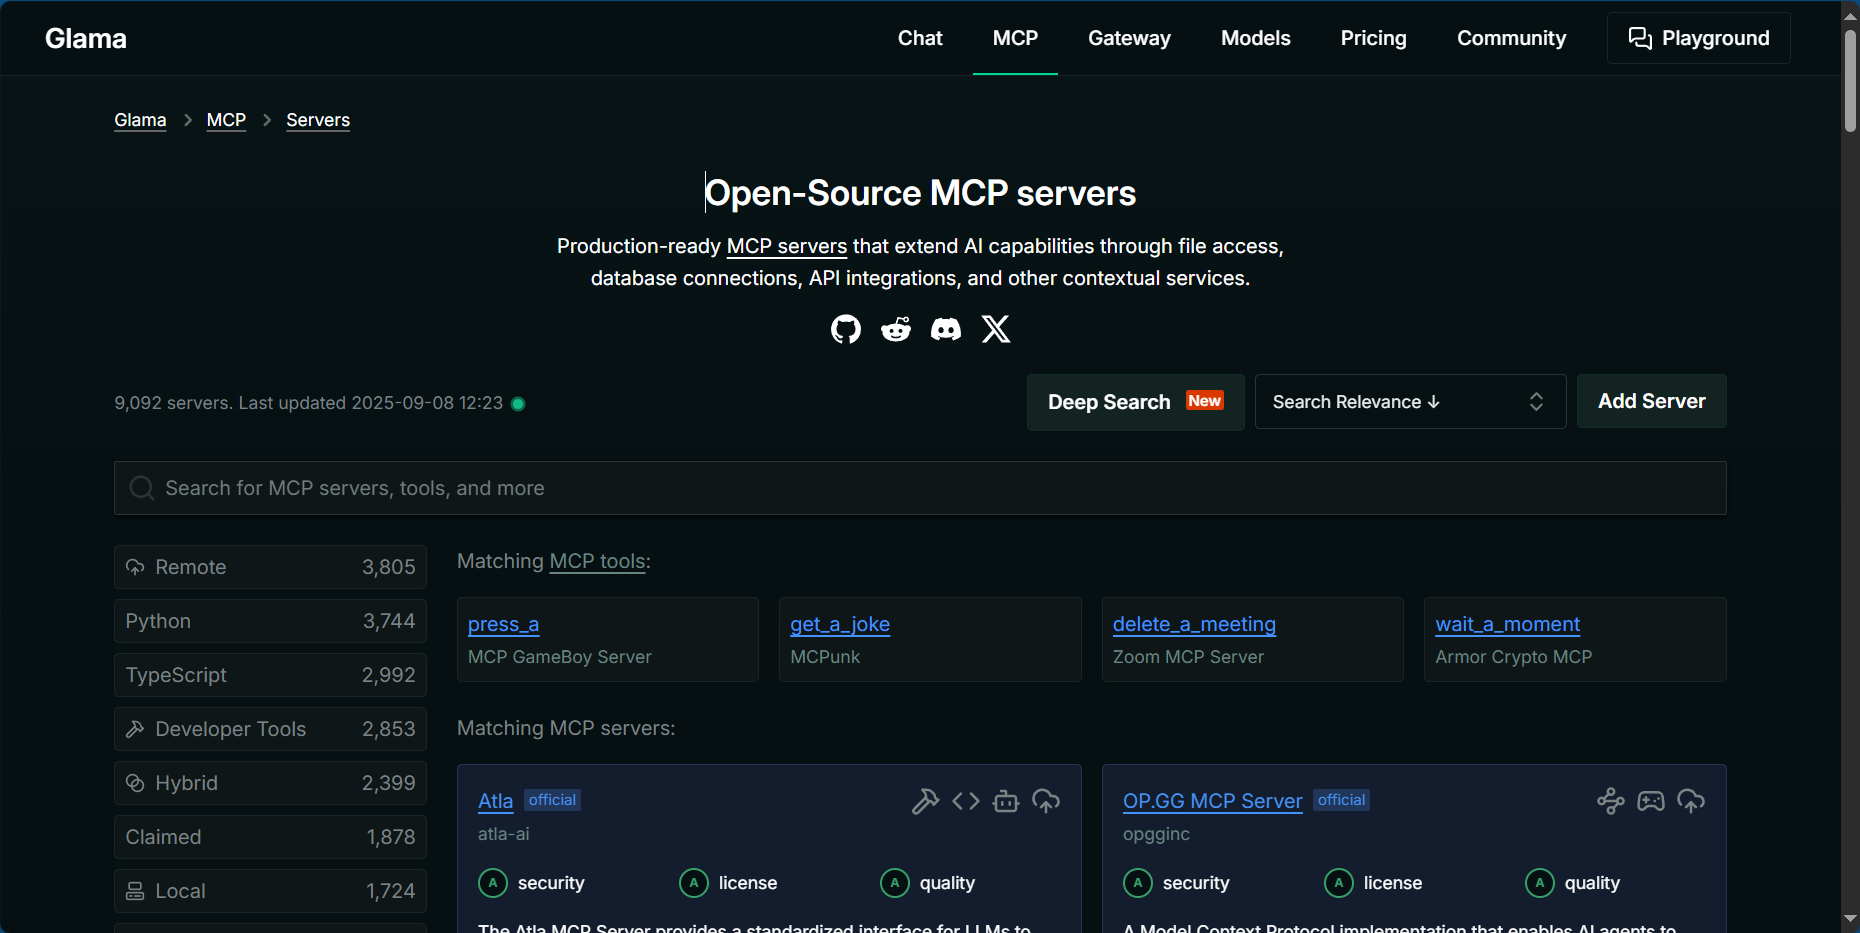Click the license grade A badge on Atla card
Screen dimensions: 1860x933
click(694, 883)
